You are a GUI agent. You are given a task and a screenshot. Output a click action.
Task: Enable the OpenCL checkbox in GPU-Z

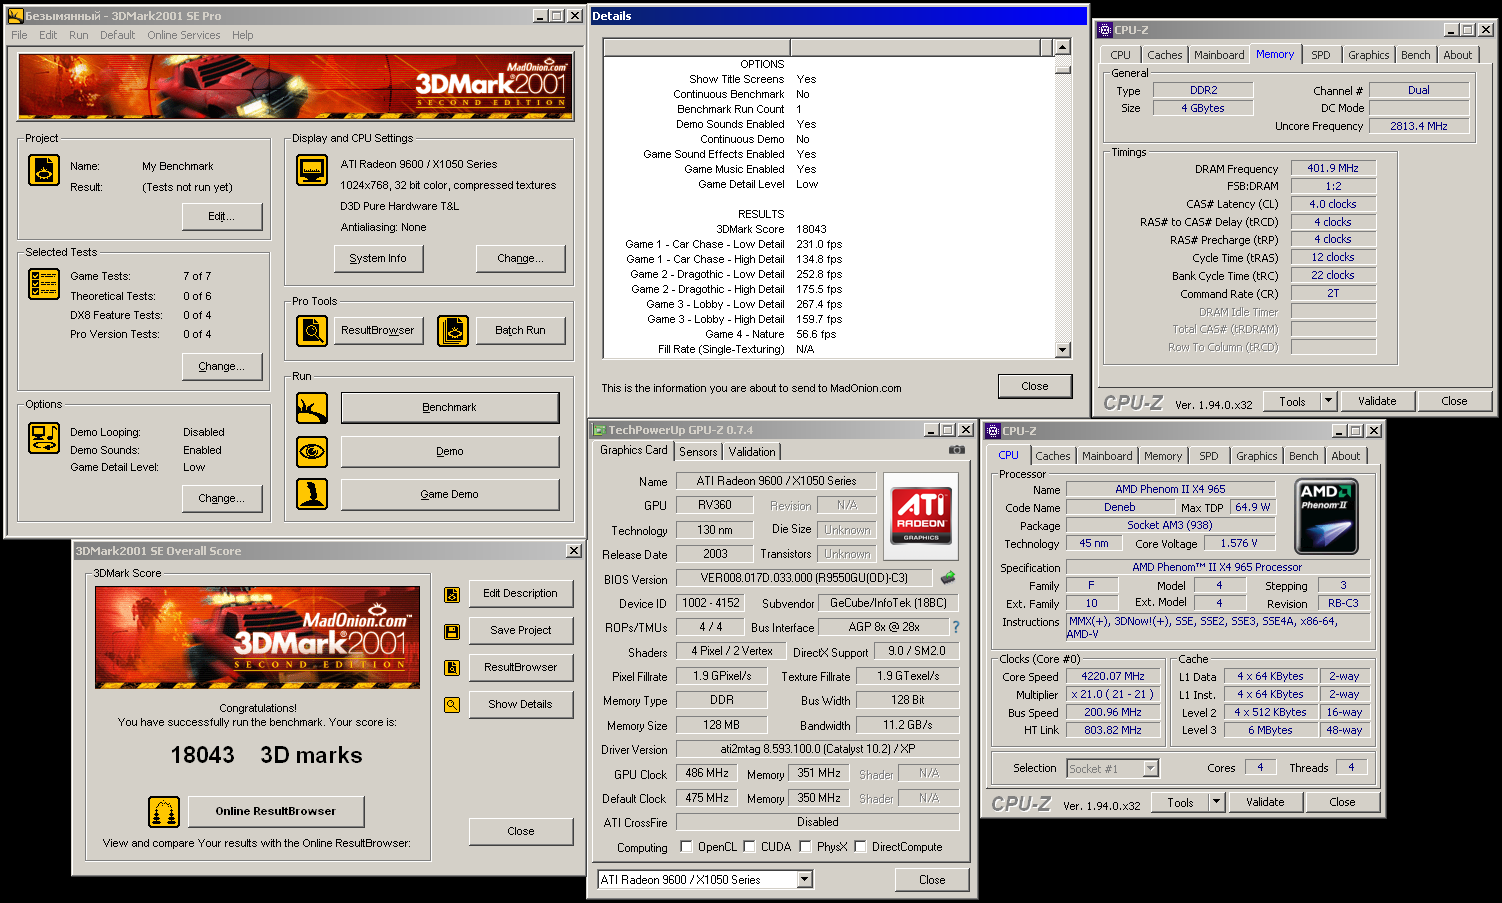(x=686, y=847)
